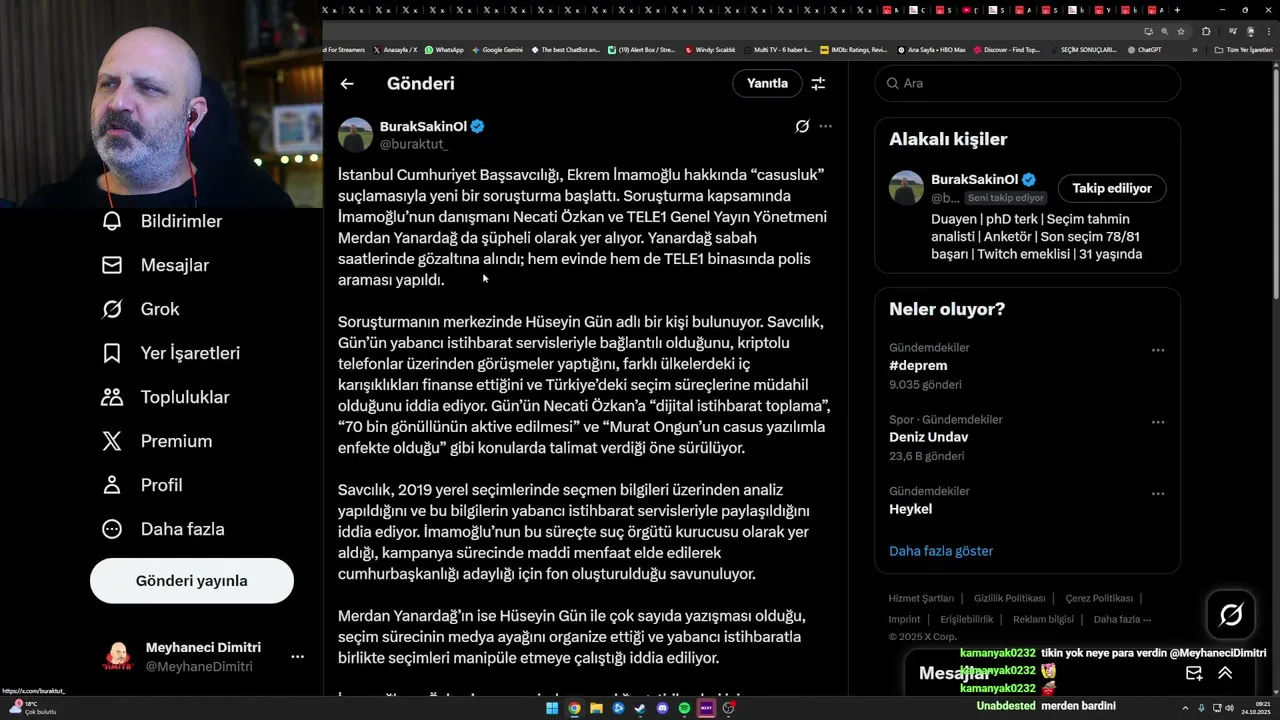Viewport: 1280px width, 720px height.
Task: Open the Deniz Undav trending topic
Action: [x=929, y=437]
